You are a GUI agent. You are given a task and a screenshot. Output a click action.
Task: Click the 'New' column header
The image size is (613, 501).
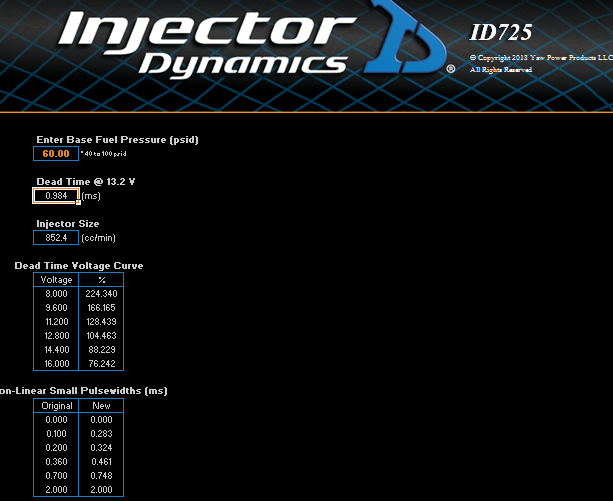101,406
